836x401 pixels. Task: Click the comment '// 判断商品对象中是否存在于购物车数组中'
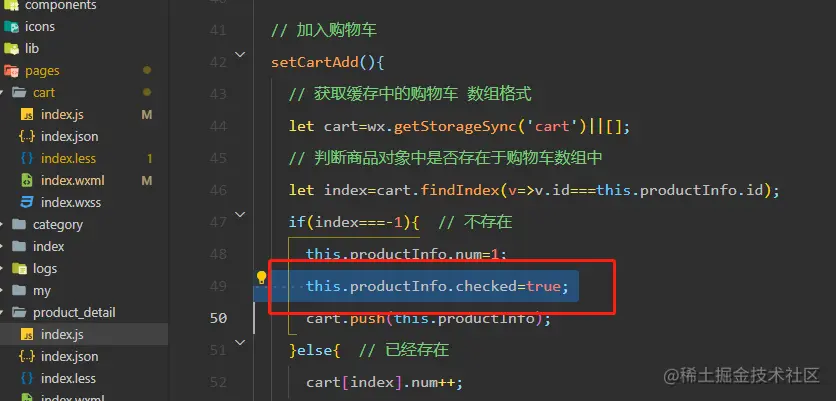[x=445, y=158]
